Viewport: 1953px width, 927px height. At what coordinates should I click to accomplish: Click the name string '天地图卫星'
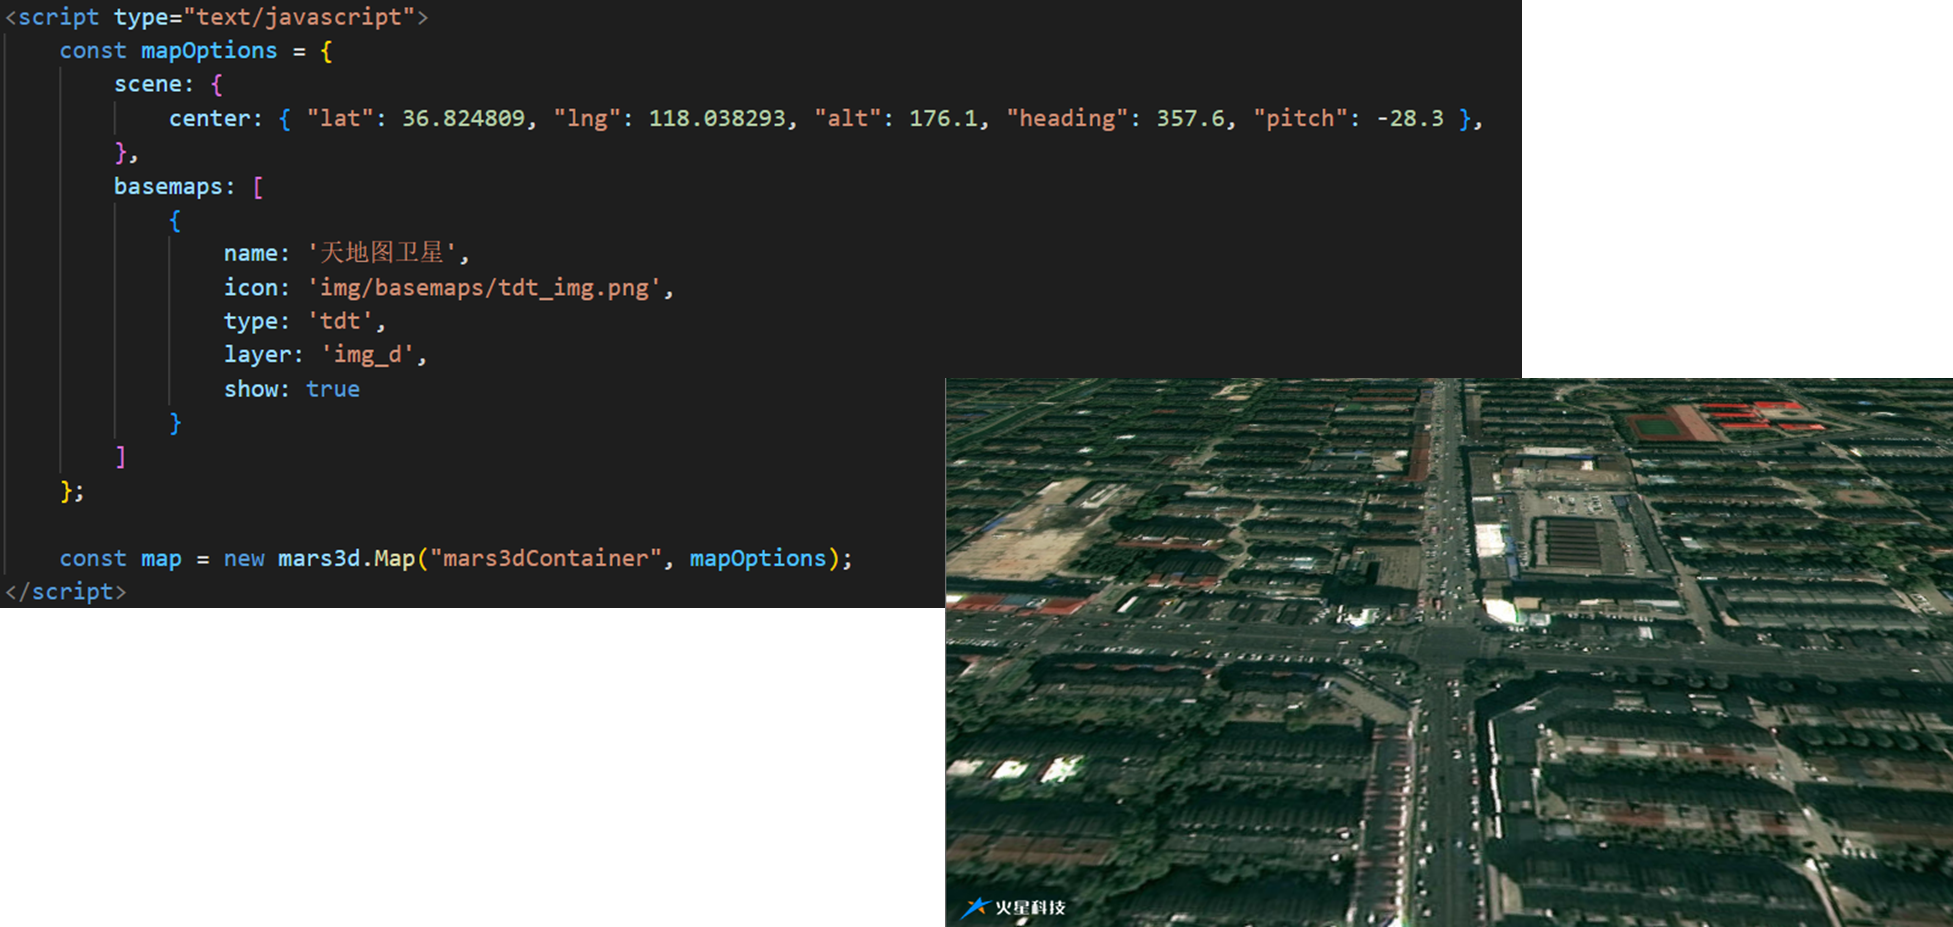pos(381,254)
